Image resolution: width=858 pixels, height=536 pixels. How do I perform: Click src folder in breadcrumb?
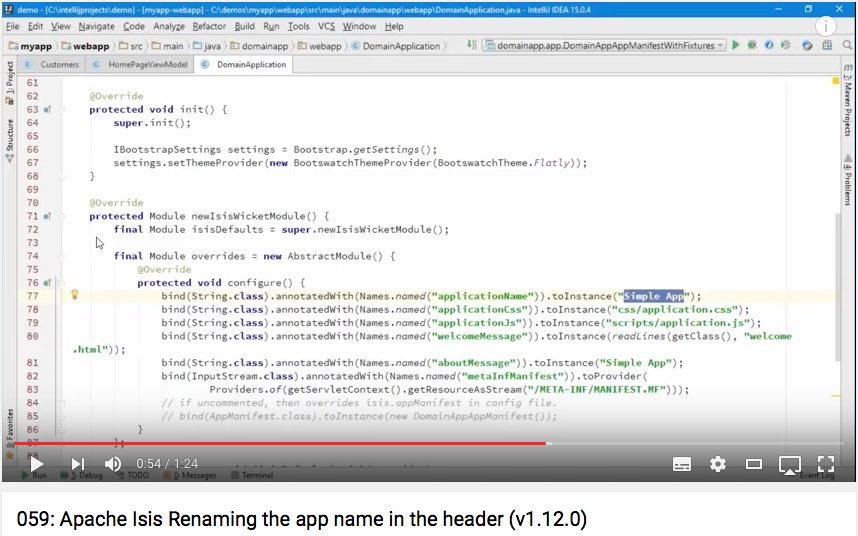(x=131, y=46)
